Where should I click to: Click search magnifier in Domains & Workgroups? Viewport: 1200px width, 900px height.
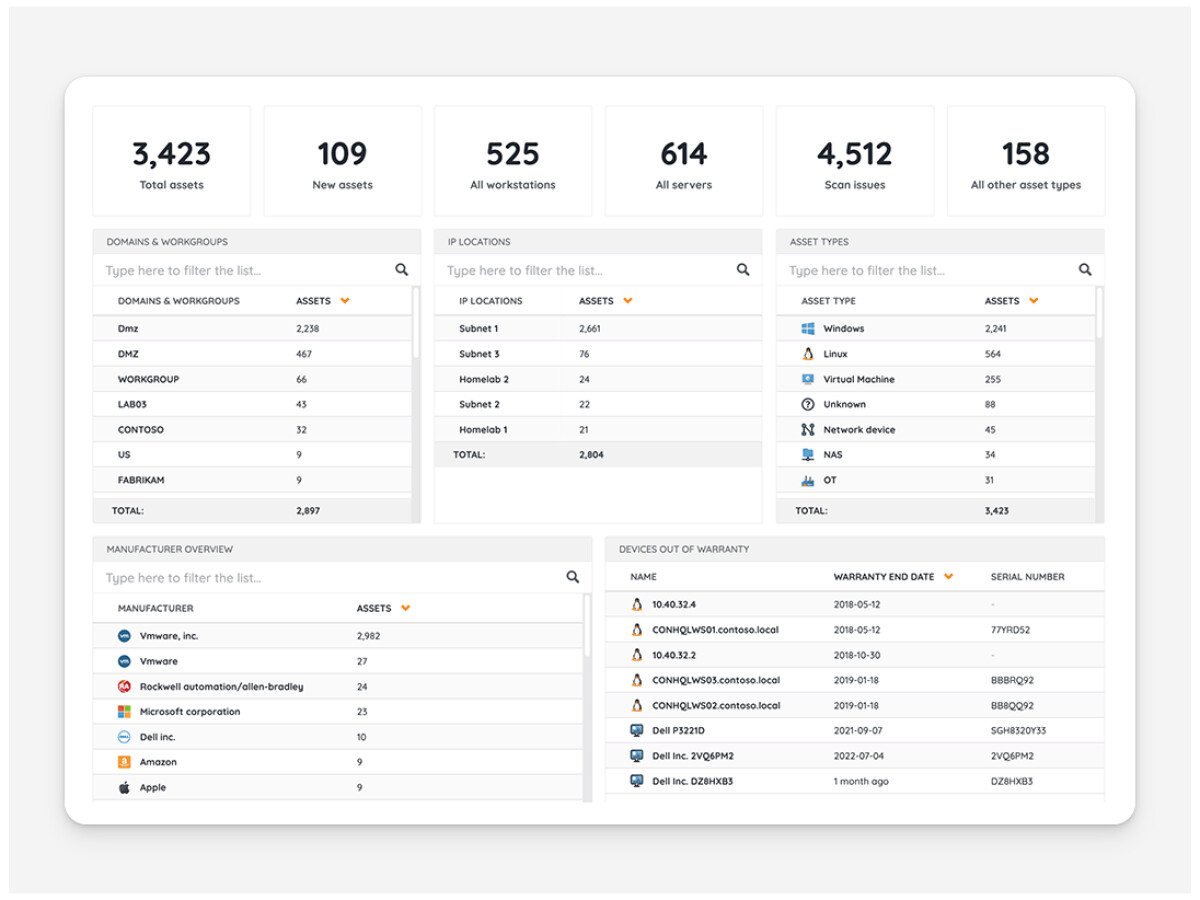click(x=402, y=270)
